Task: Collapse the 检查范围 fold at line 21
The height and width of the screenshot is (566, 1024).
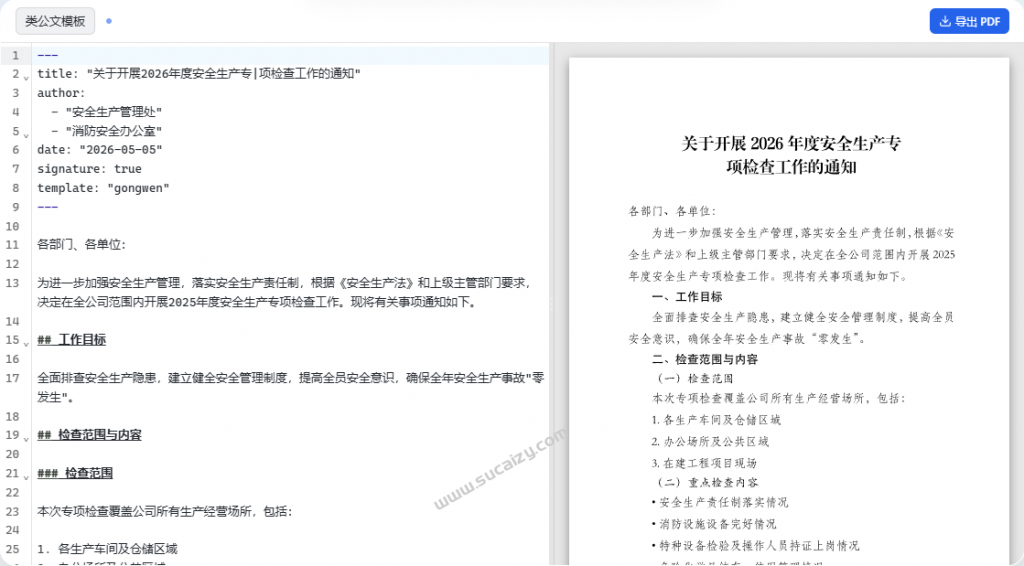Action: coord(26,477)
